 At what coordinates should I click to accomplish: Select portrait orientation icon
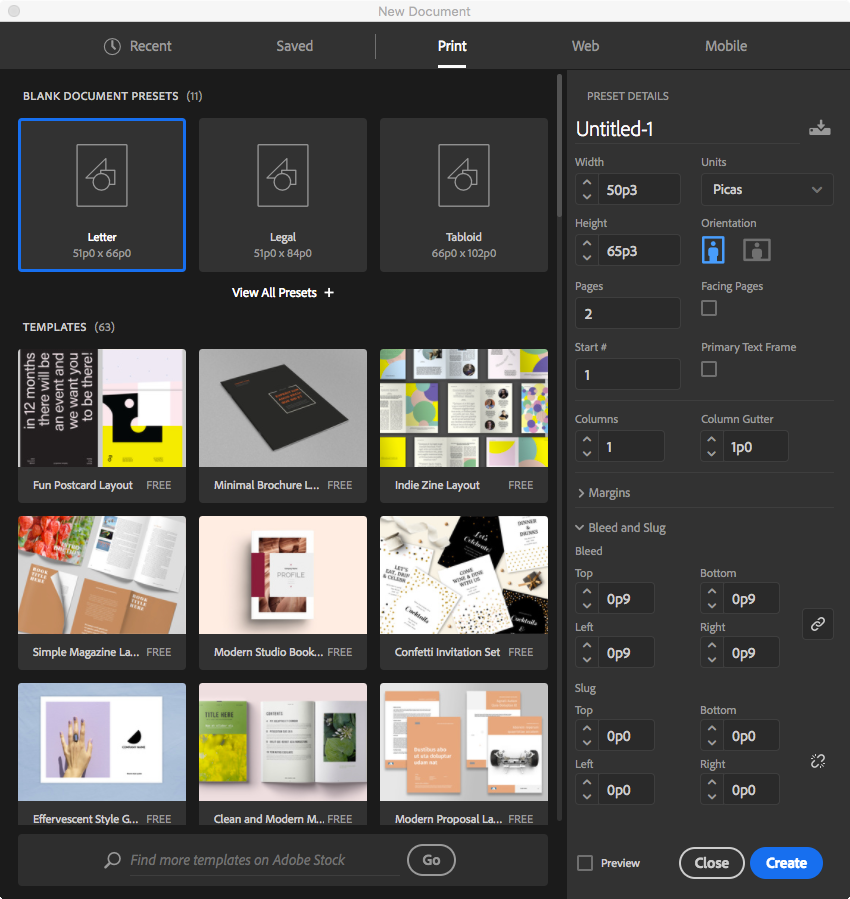pos(713,250)
